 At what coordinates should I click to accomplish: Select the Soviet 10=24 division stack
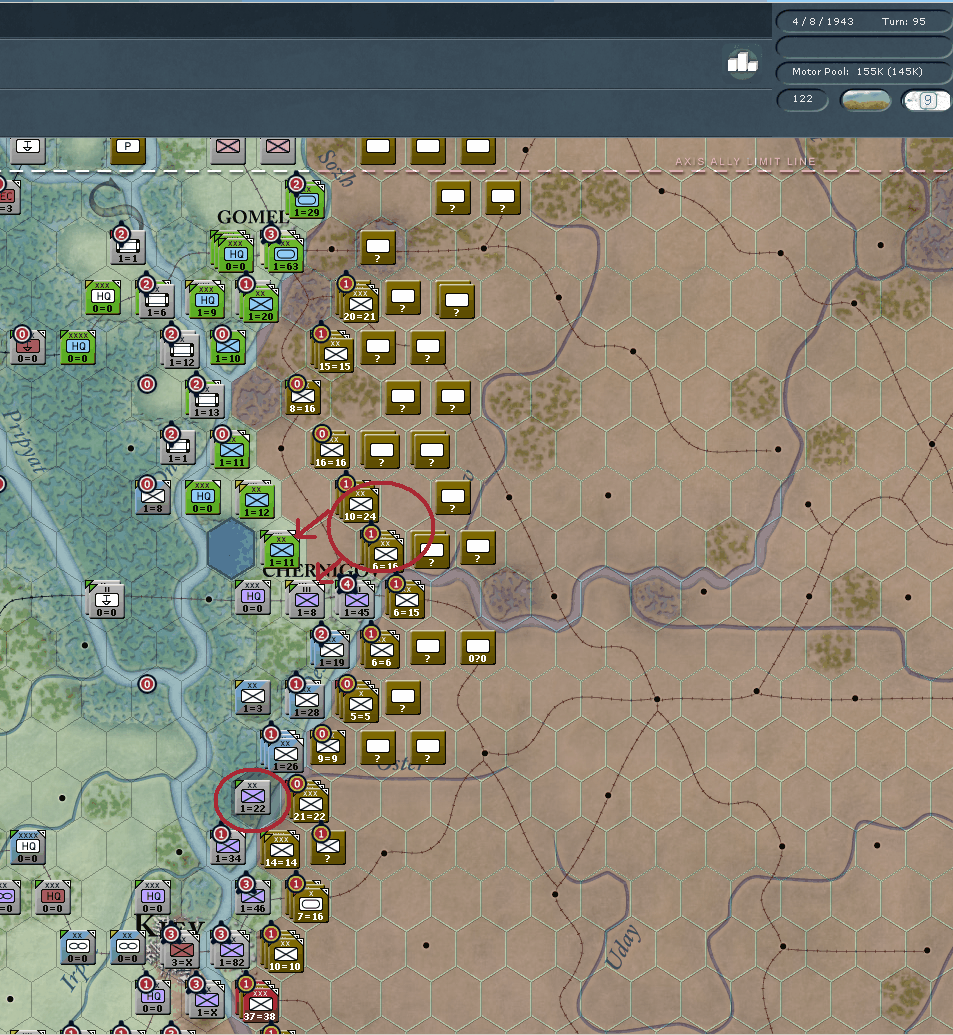pyautogui.click(x=360, y=505)
